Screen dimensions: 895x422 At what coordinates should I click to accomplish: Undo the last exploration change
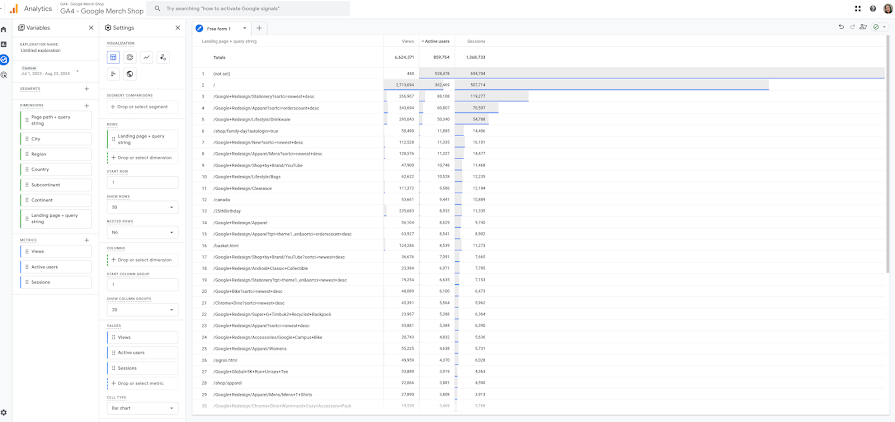[841, 27]
